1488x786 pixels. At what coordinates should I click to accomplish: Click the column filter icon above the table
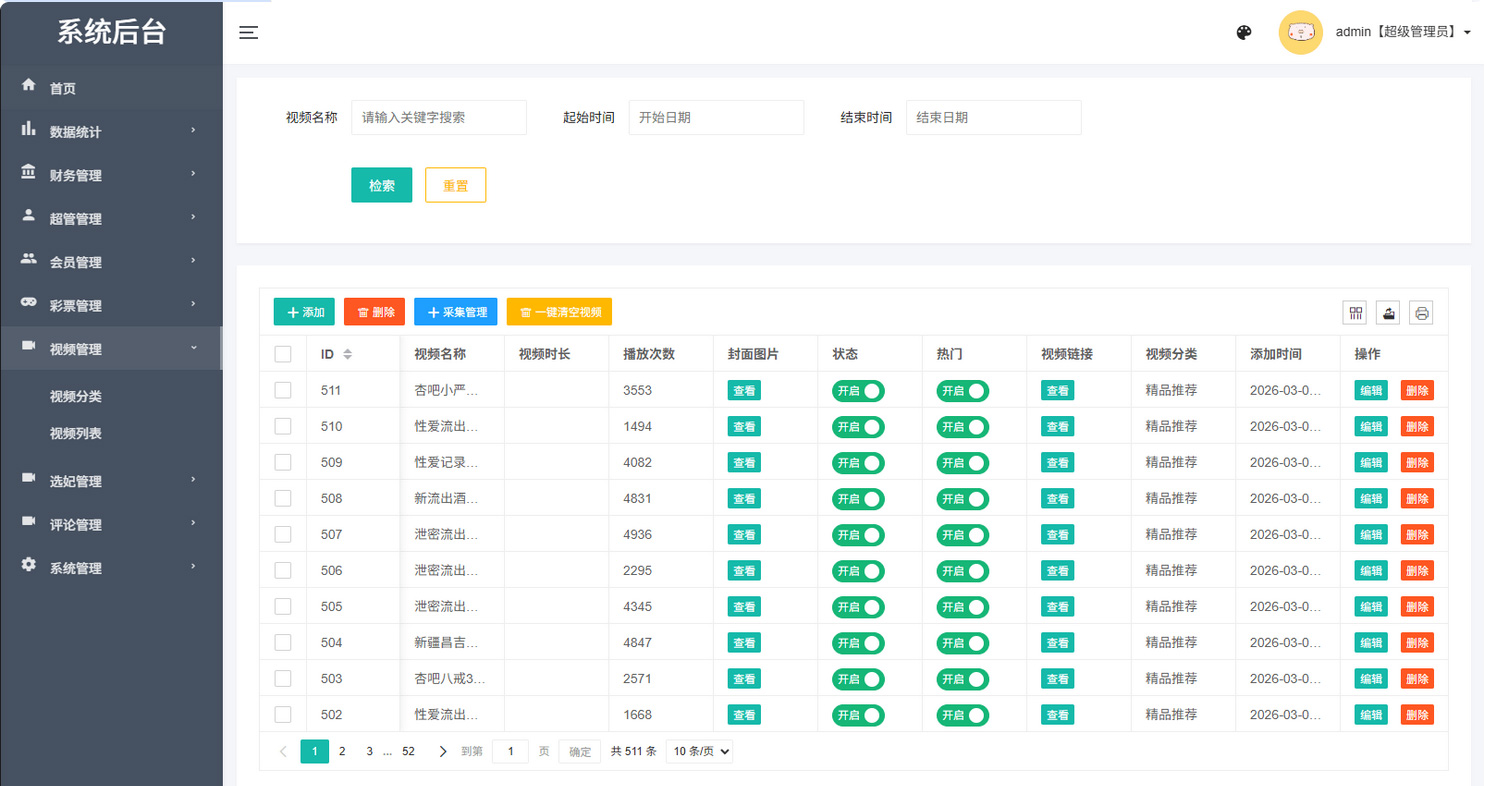pyautogui.click(x=1355, y=313)
